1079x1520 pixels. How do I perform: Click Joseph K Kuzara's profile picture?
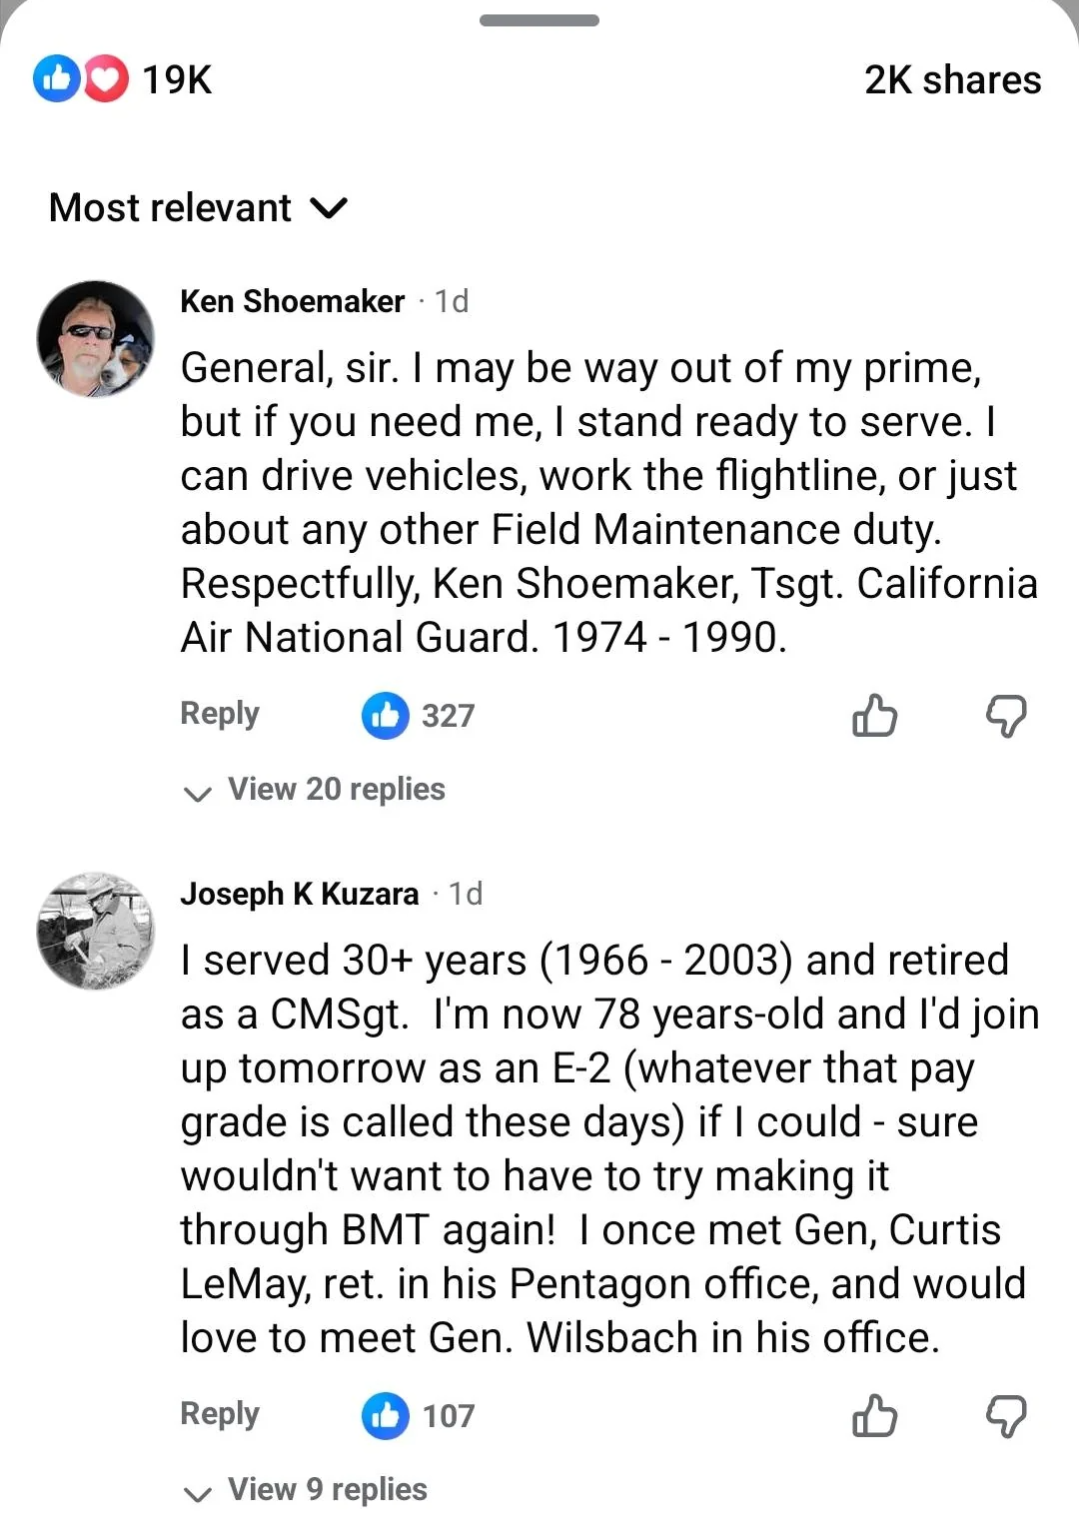click(x=95, y=931)
